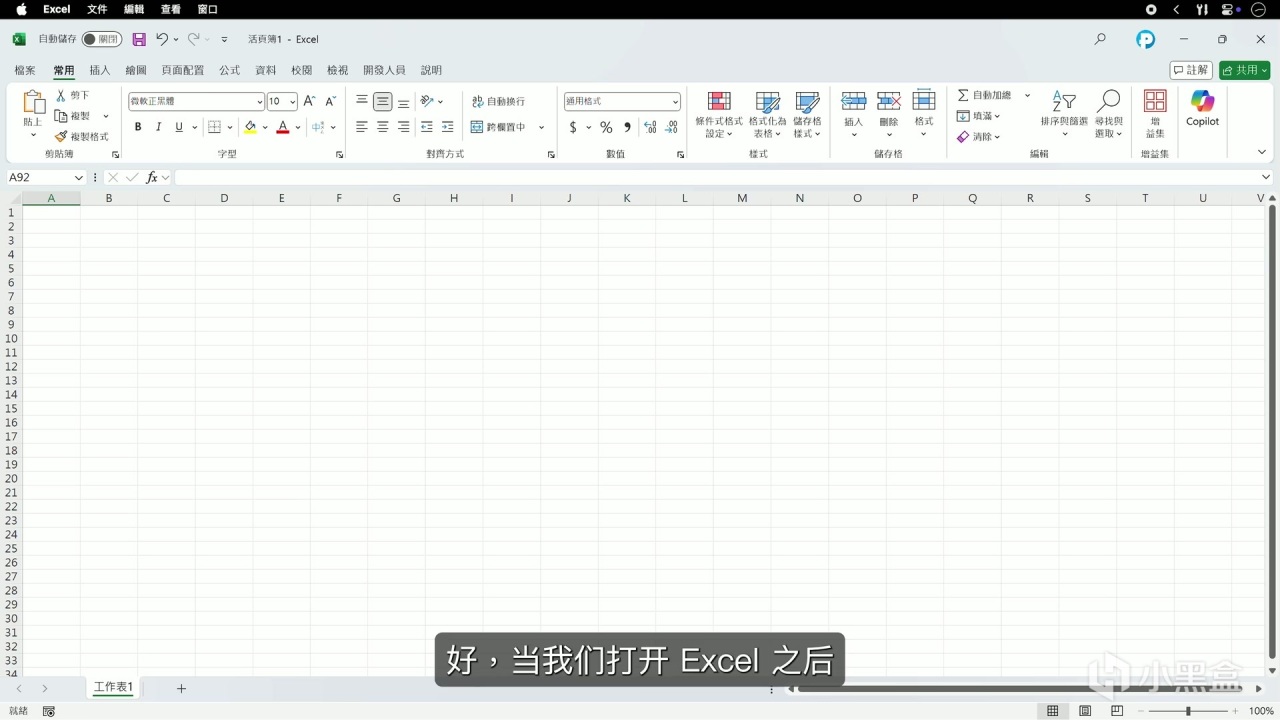Switch to the 開發人員 Developer tab
Viewport: 1280px width, 720px height.
coord(384,70)
